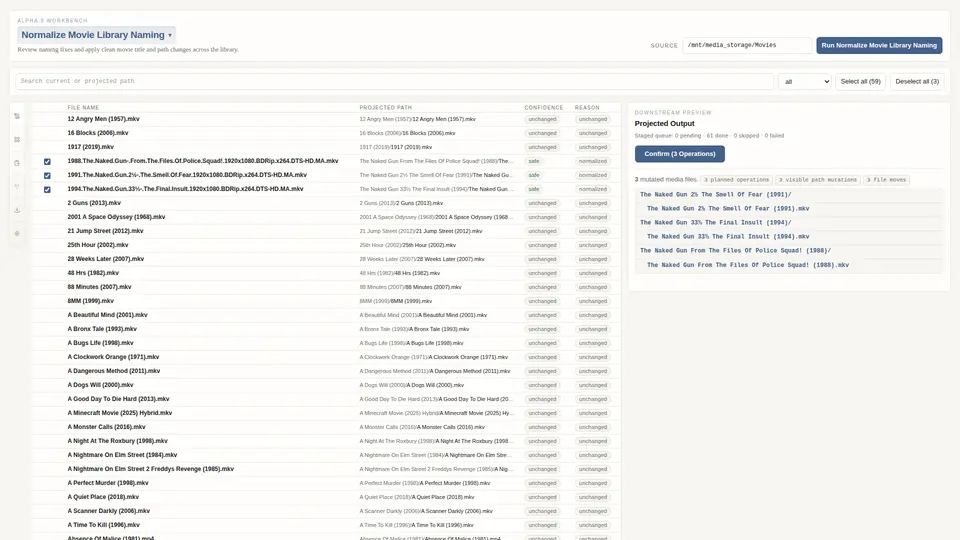
Task: Click preview file 'The Naked Gun From The Files Of Police Squad! (1988).mkv'
Action: [748, 265]
